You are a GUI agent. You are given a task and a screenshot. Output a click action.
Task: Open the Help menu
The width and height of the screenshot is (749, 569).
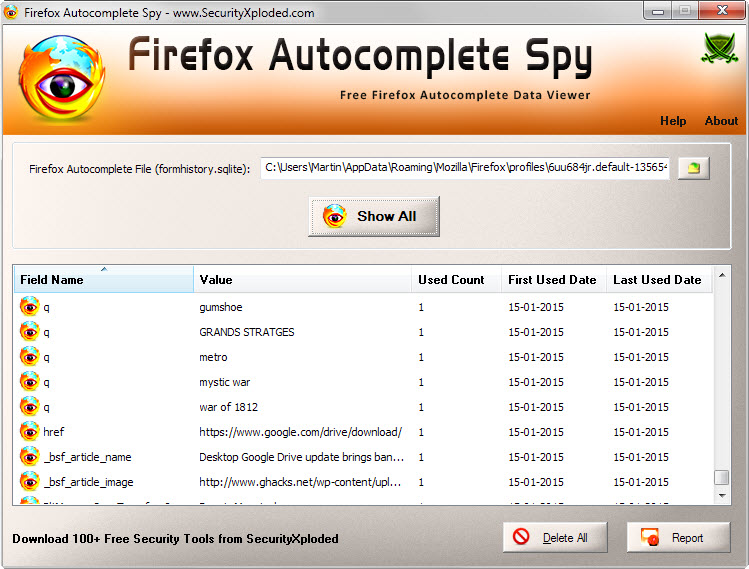click(673, 121)
